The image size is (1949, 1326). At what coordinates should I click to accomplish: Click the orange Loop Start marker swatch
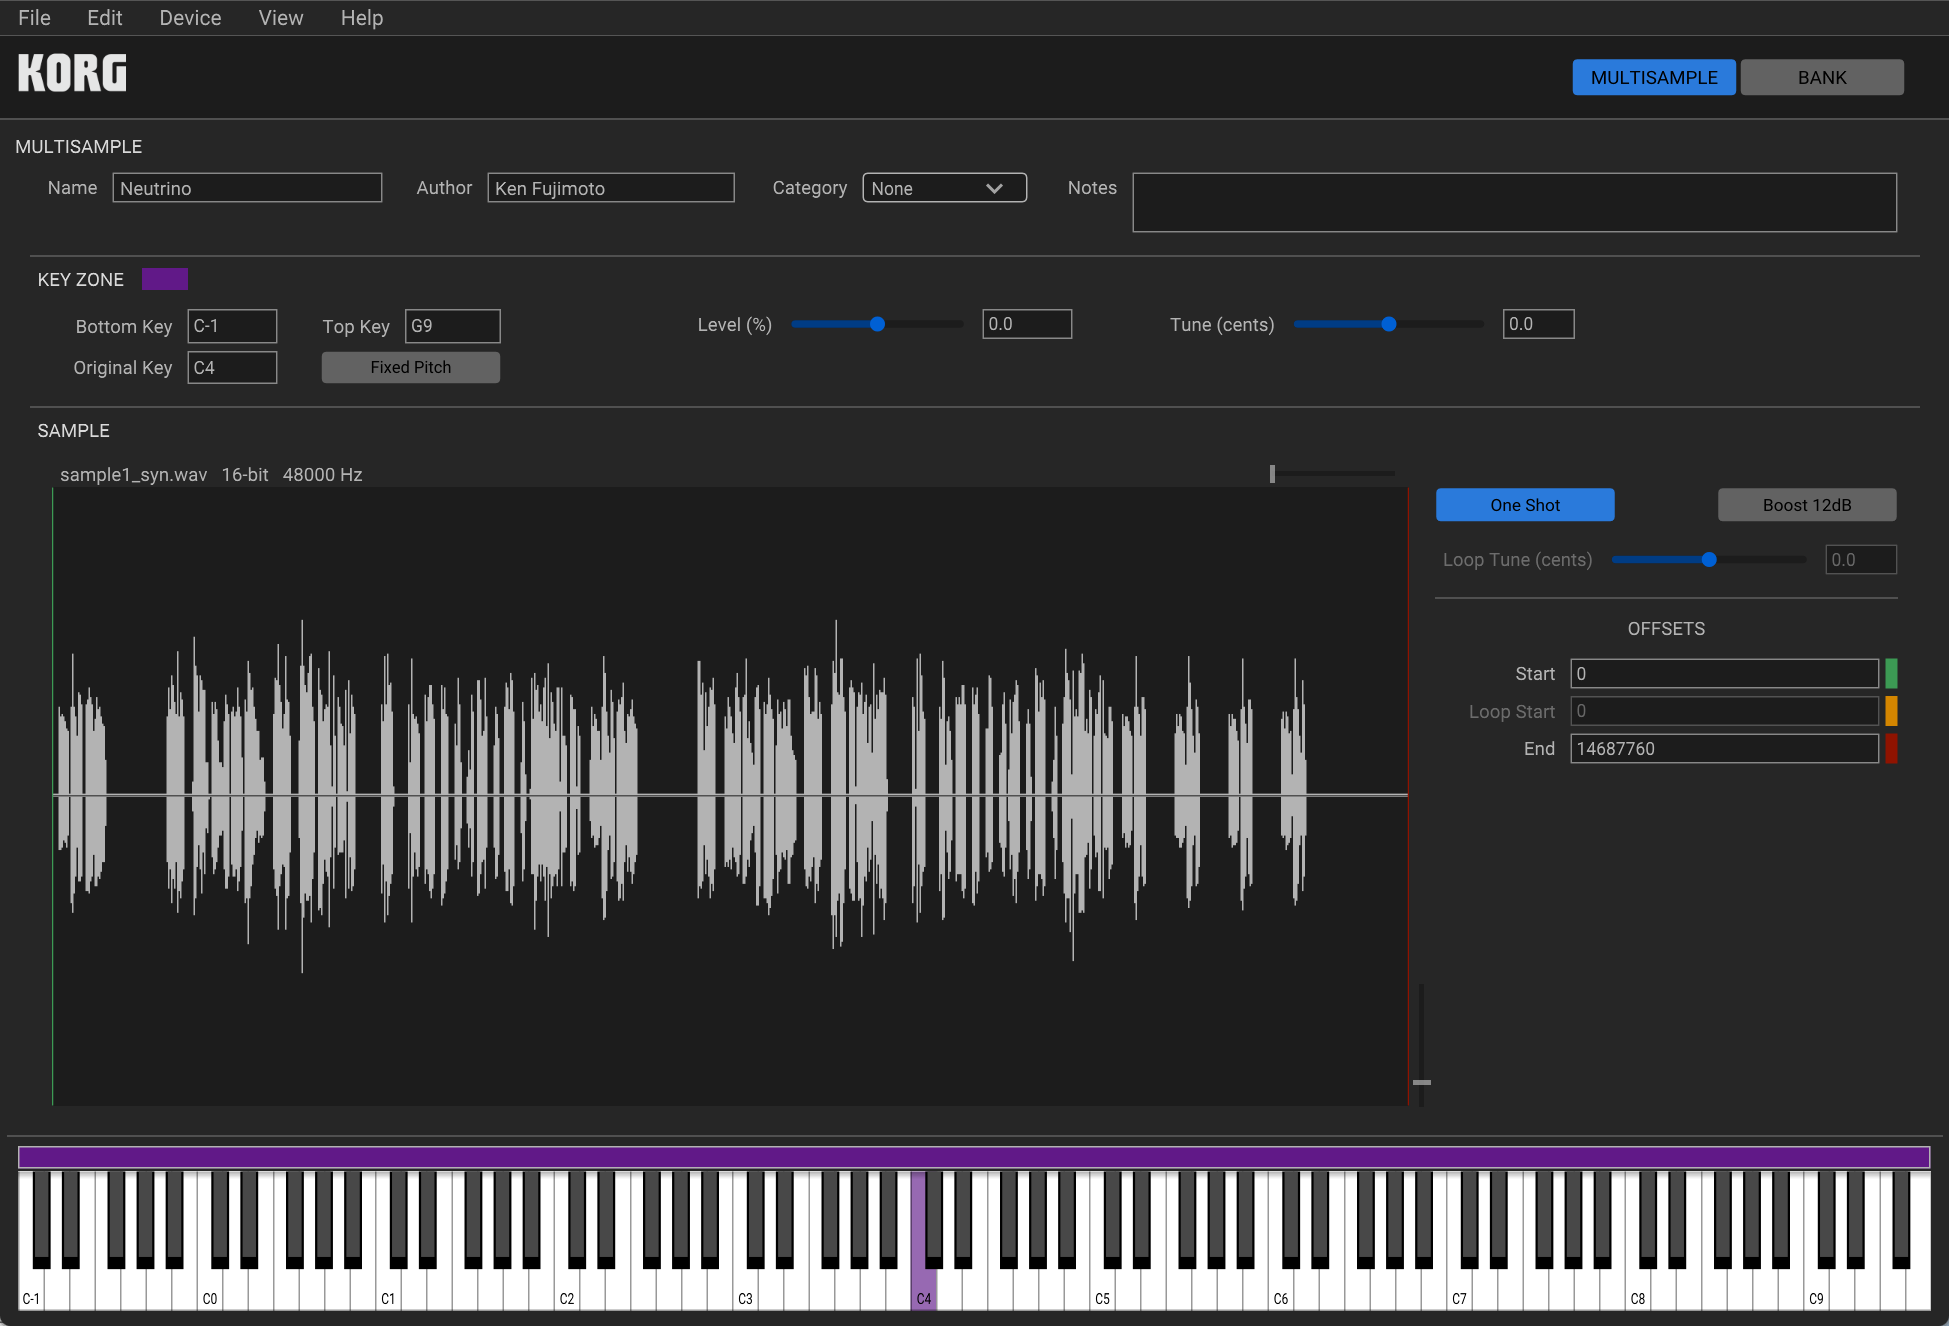coord(1891,711)
